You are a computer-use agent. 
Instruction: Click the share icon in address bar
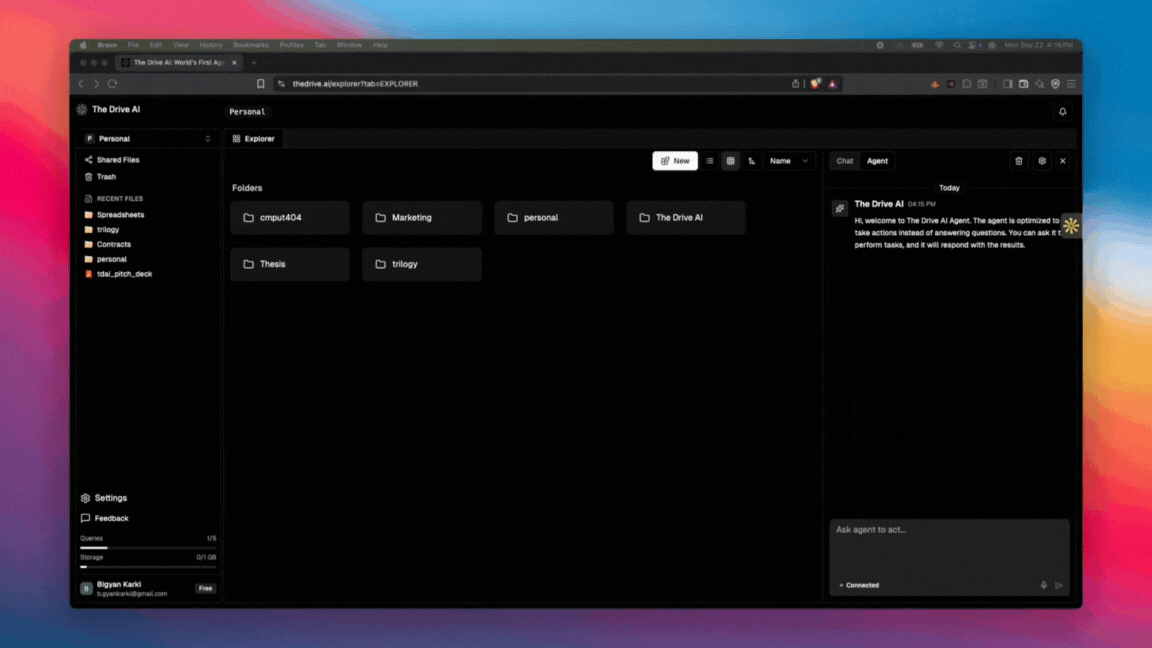pos(795,84)
